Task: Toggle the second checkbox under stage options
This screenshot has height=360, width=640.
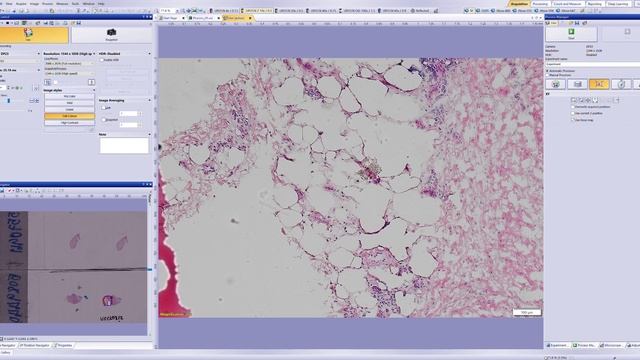Action: [x=573, y=113]
